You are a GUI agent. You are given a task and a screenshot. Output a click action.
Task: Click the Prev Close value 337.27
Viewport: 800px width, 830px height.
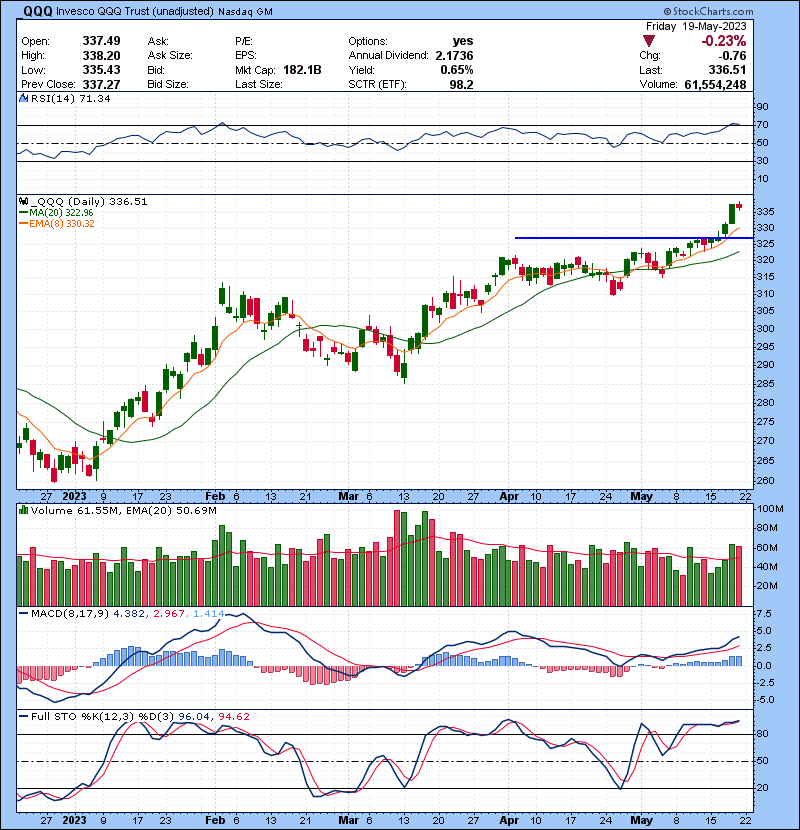101,85
